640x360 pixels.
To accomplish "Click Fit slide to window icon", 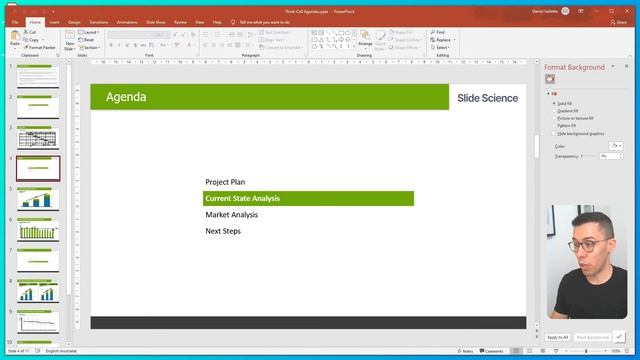I will point(627,351).
